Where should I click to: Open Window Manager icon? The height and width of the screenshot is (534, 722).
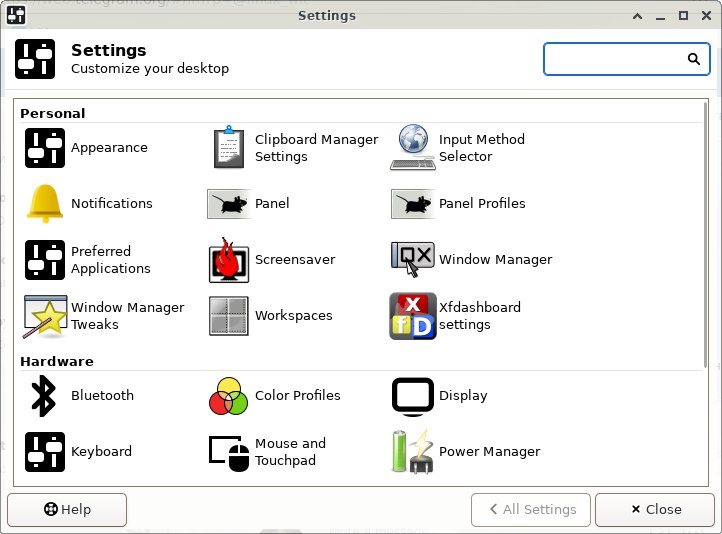point(413,259)
